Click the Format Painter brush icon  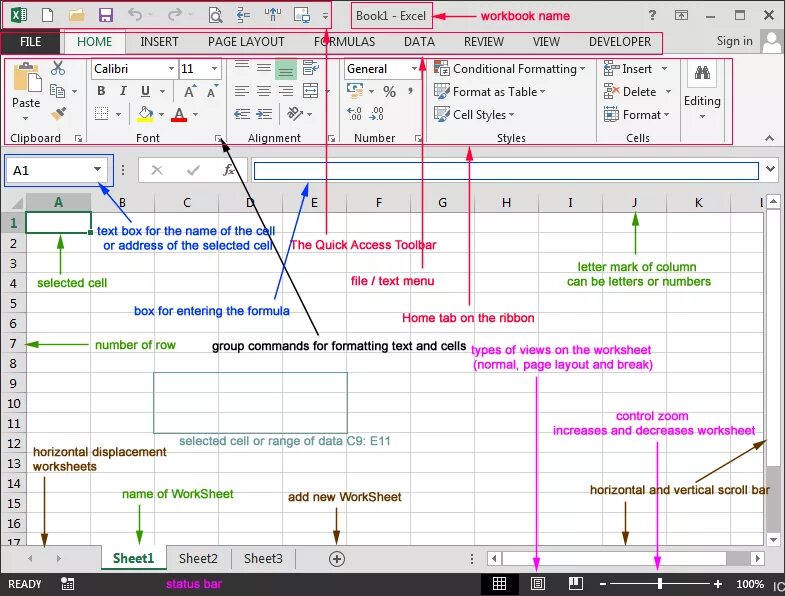click(x=59, y=114)
